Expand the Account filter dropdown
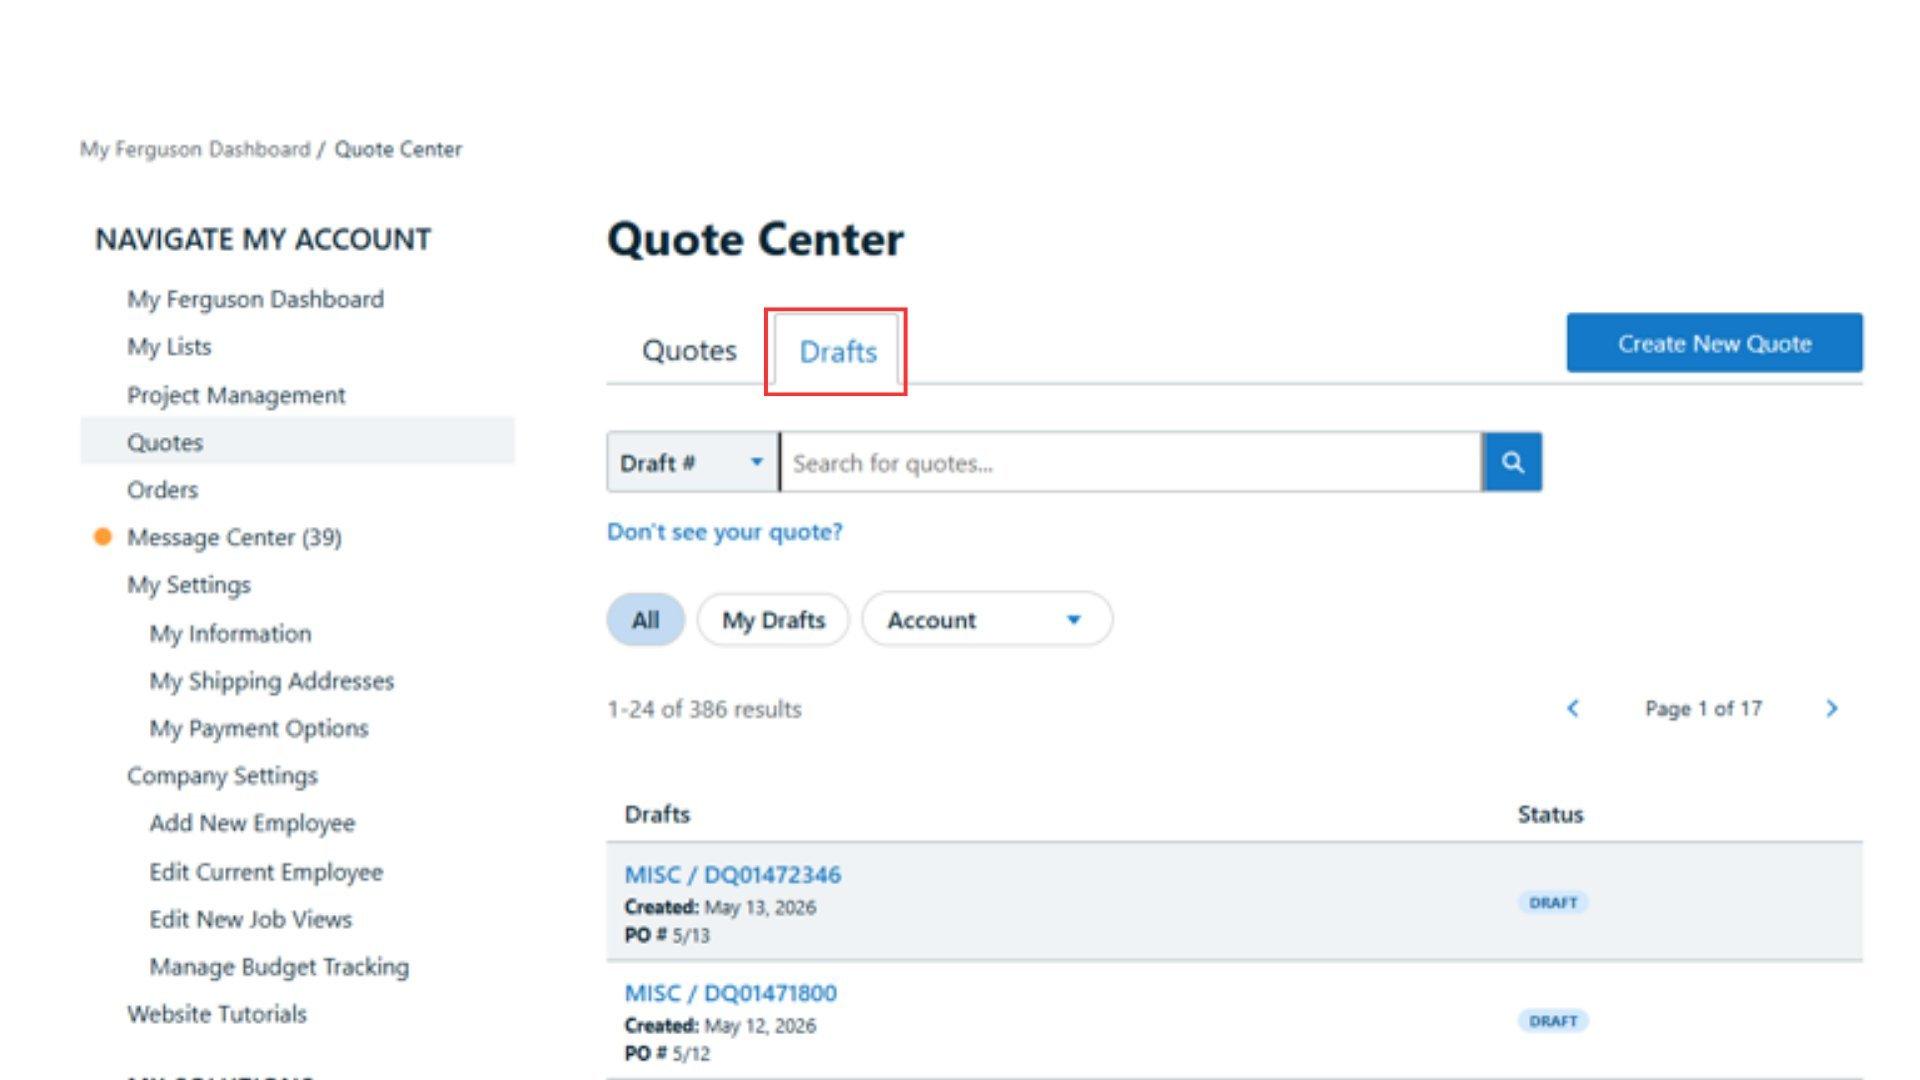1920x1080 pixels. [987, 620]
